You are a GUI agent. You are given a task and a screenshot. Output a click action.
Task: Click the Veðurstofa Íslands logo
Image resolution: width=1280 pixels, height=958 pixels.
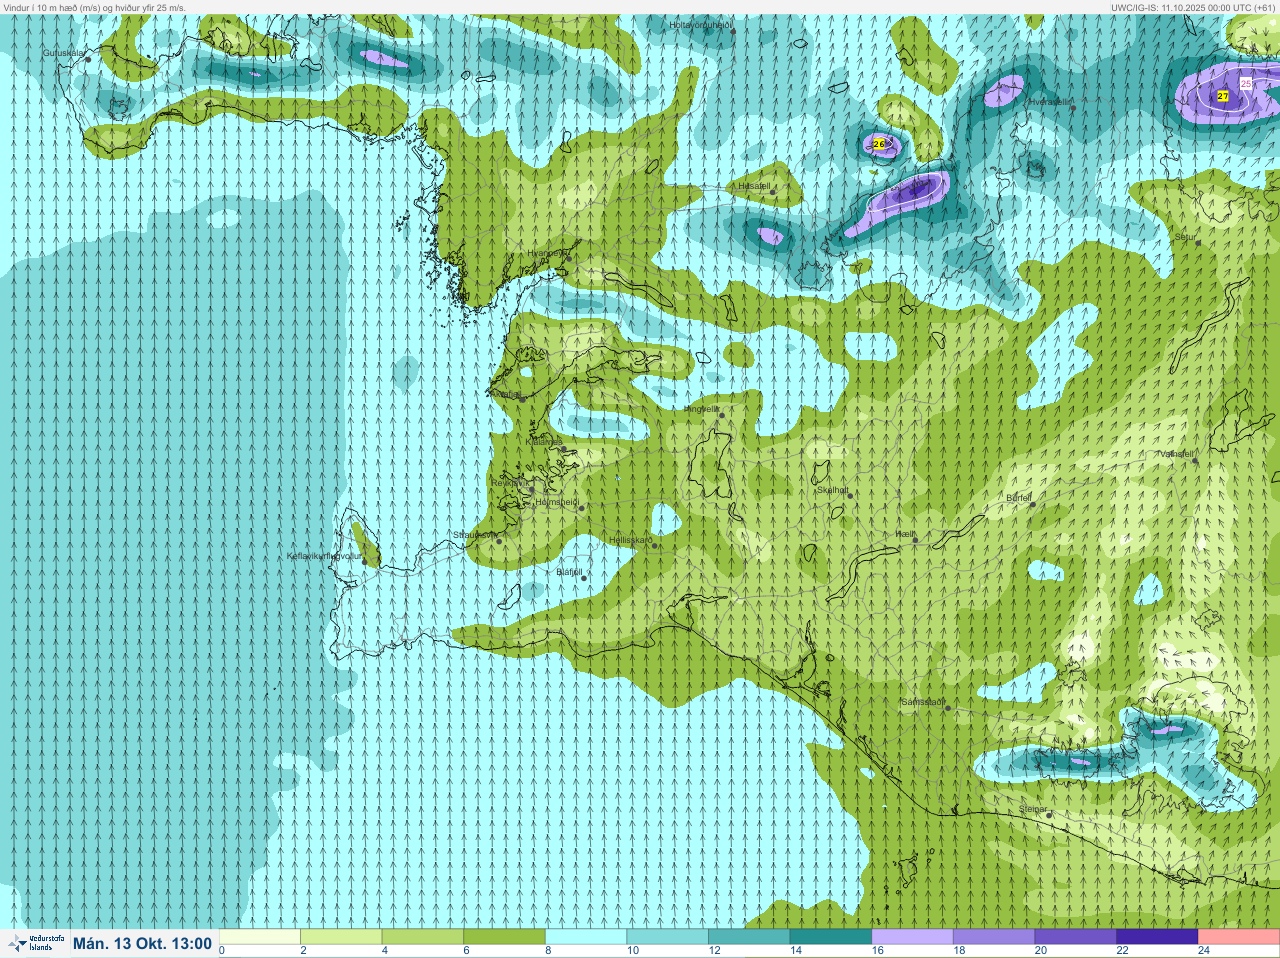click(x=35, y=943)
